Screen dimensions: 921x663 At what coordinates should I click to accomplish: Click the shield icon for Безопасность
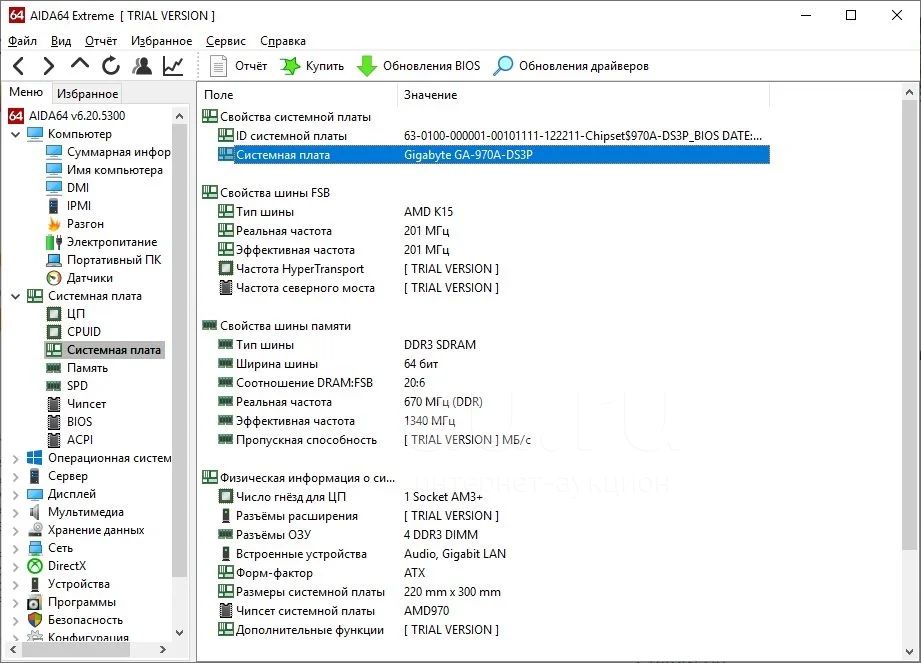tap(35, 620)
